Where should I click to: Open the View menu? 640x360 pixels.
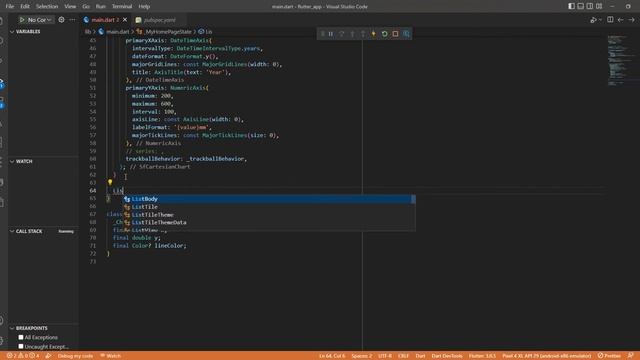tap(70, 7)
